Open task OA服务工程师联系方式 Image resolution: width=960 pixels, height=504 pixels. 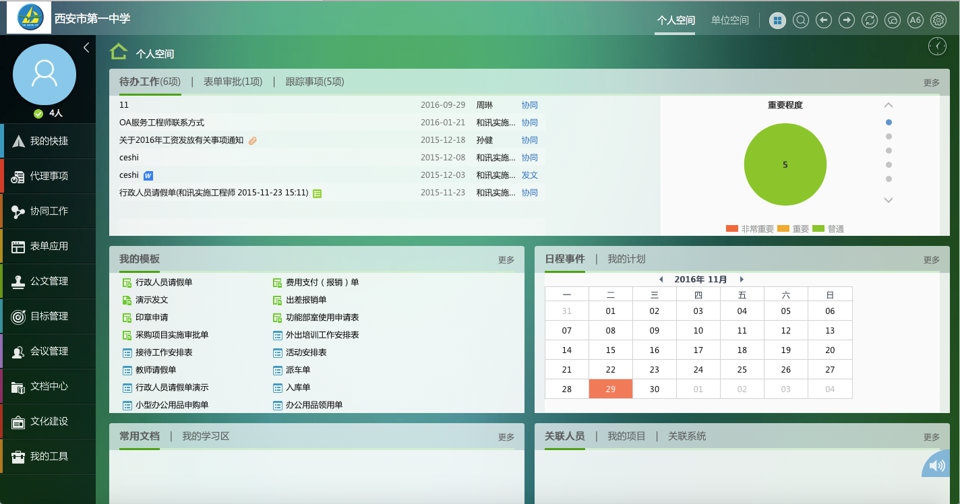click(162, 122)
